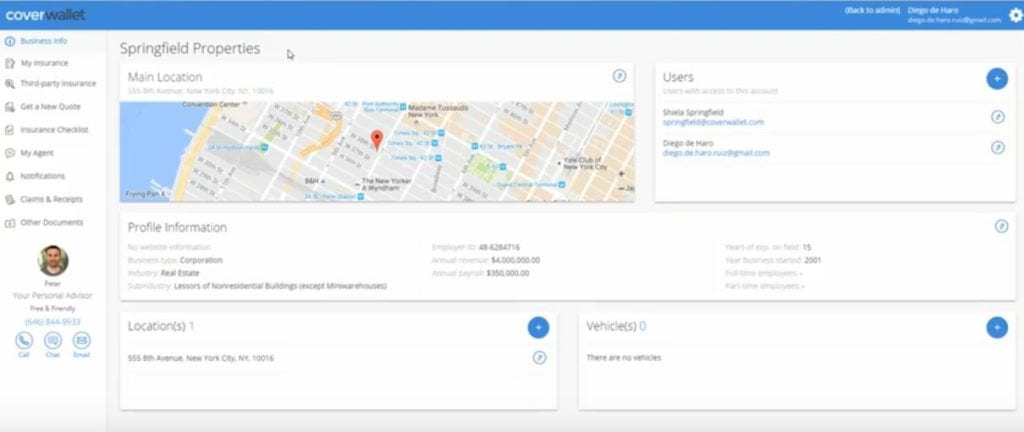Screen dimensions: 1024x432
Task: Add a new user with plus button
Action: [996, 78]
